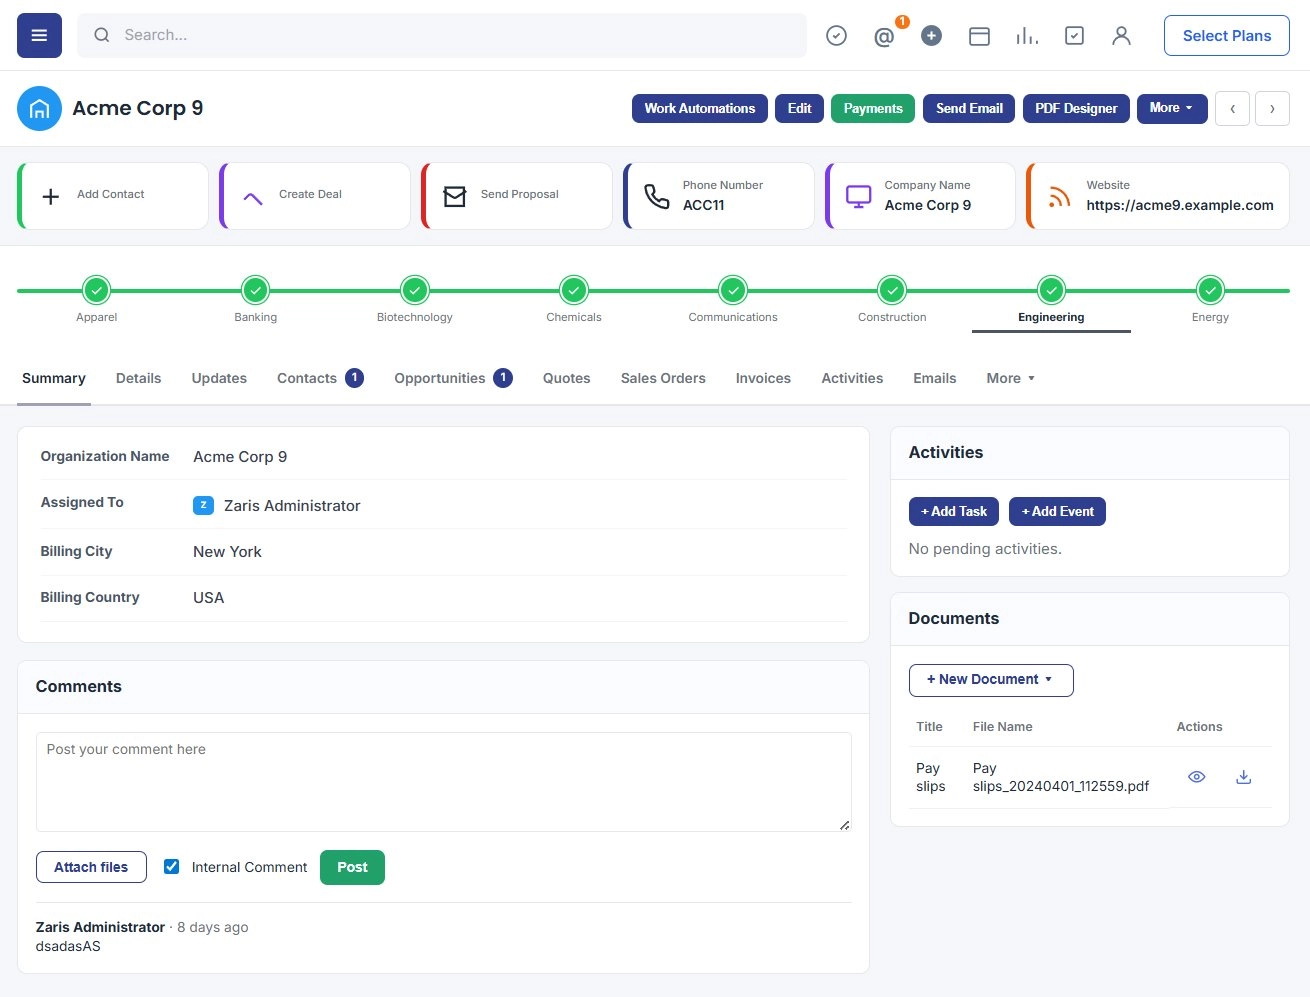The height and width of the screenshot is (997, 1310).
Task: Click the New York billing city value
Action: [x=227, y=552]
